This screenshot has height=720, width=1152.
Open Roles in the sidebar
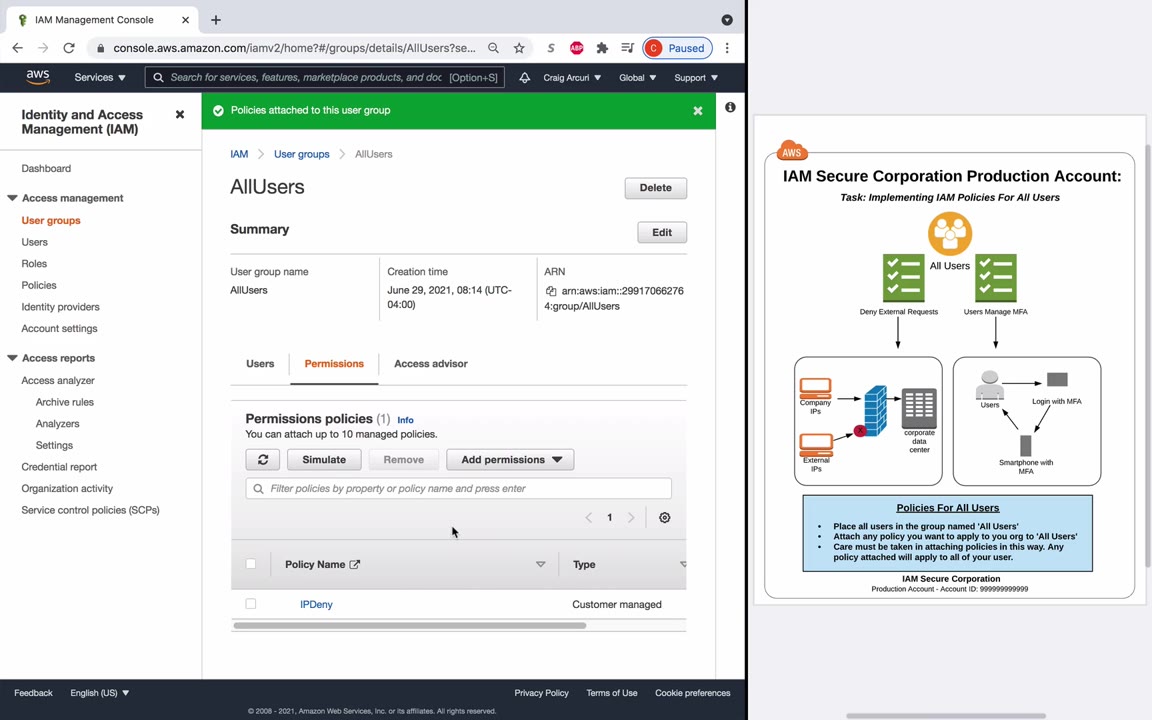tap(34, 264)
